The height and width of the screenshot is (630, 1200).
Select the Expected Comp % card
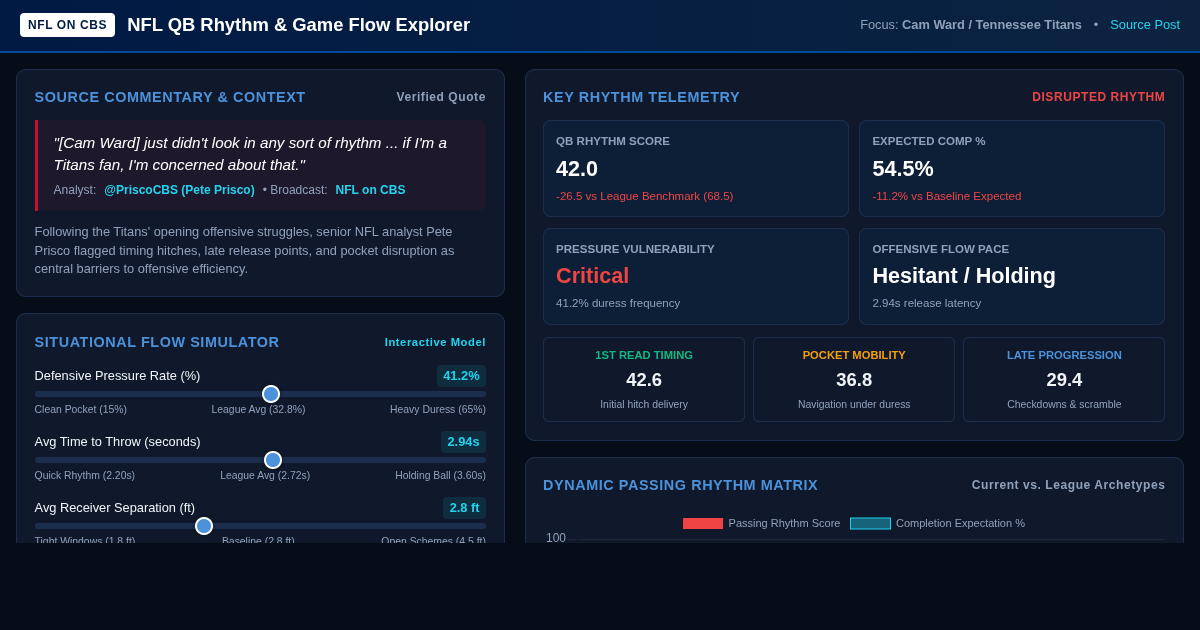coord(1012,169)
